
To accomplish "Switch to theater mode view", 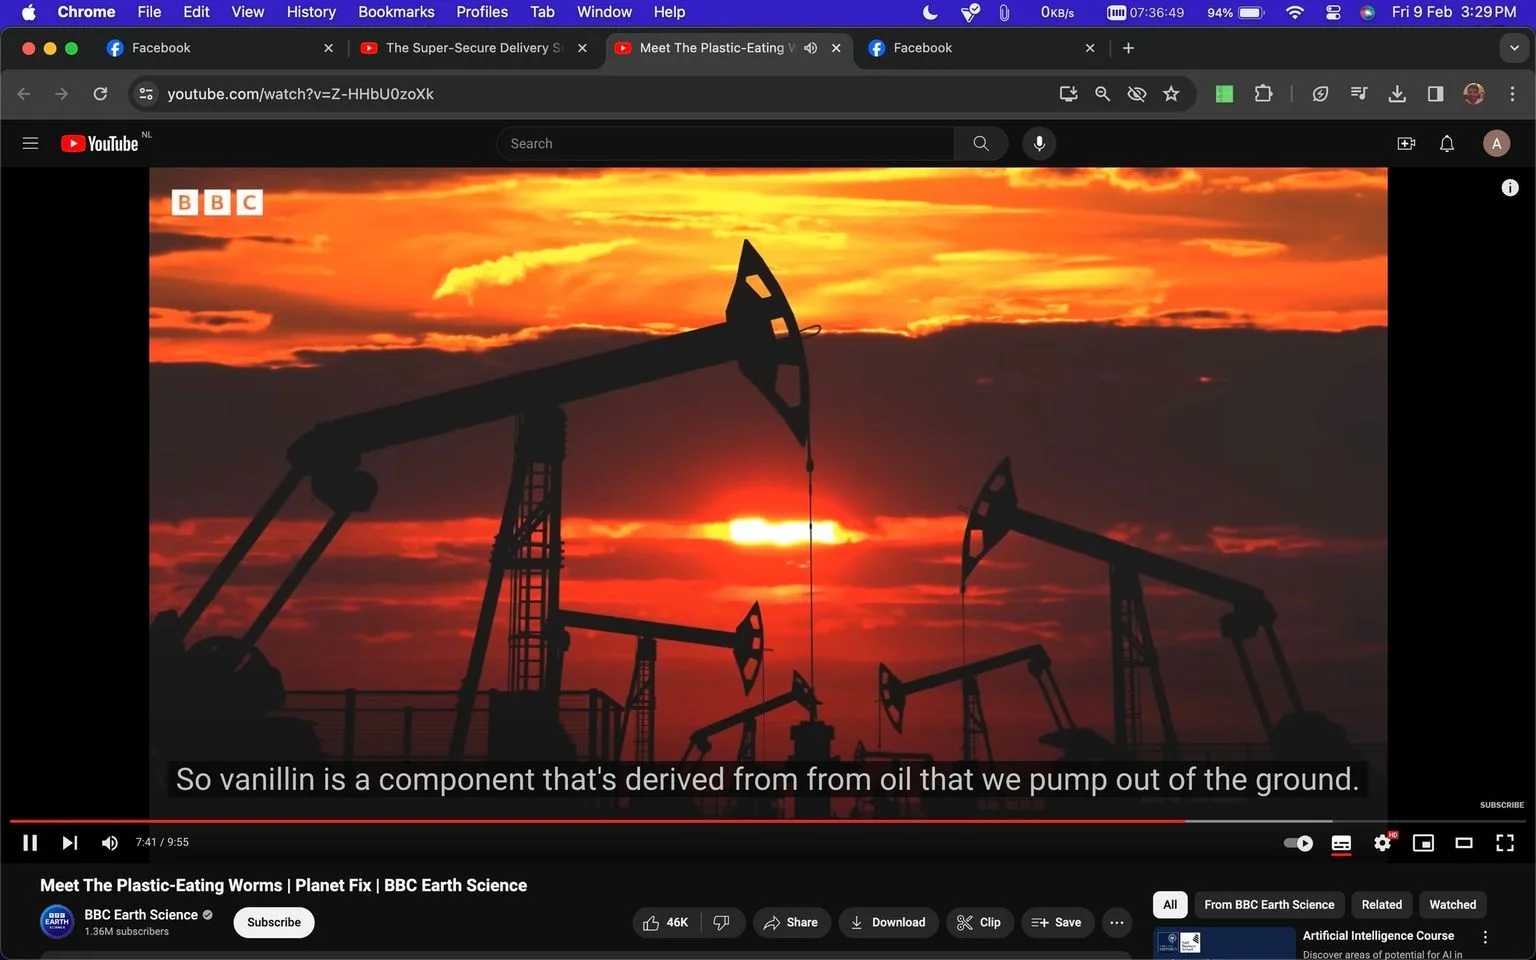I will (x=1464, y=843).
